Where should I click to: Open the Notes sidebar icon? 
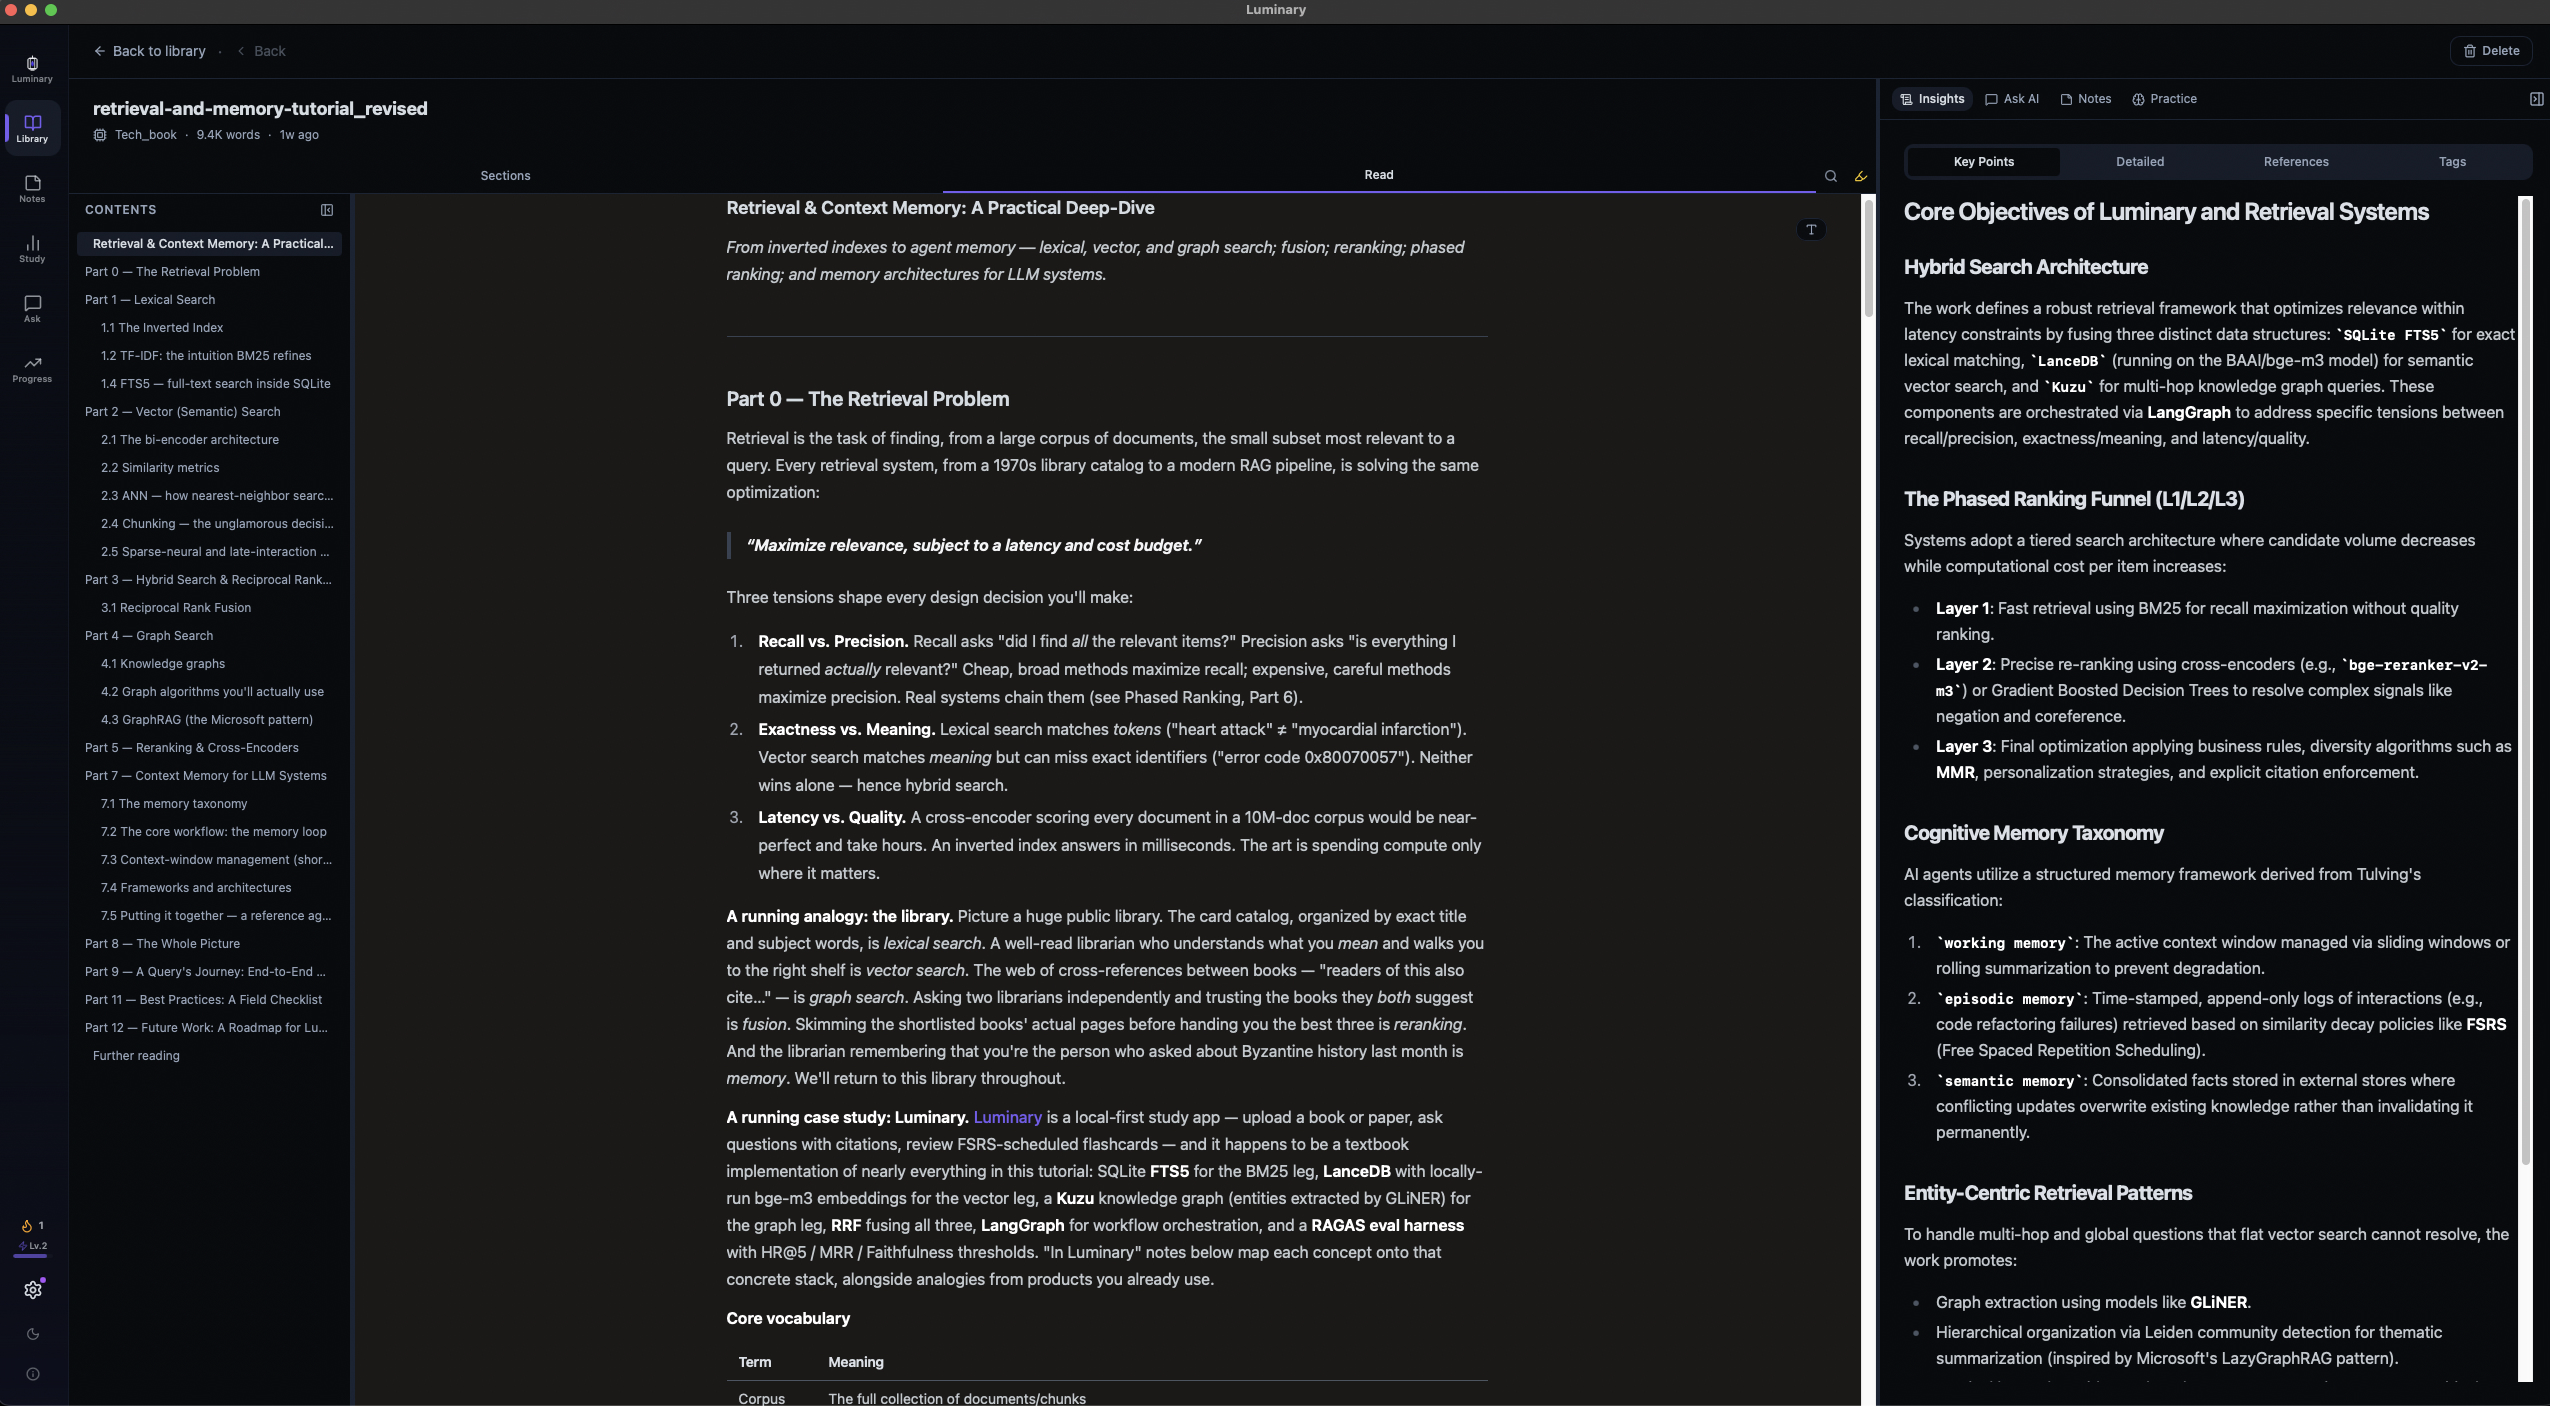pos(32,188)
